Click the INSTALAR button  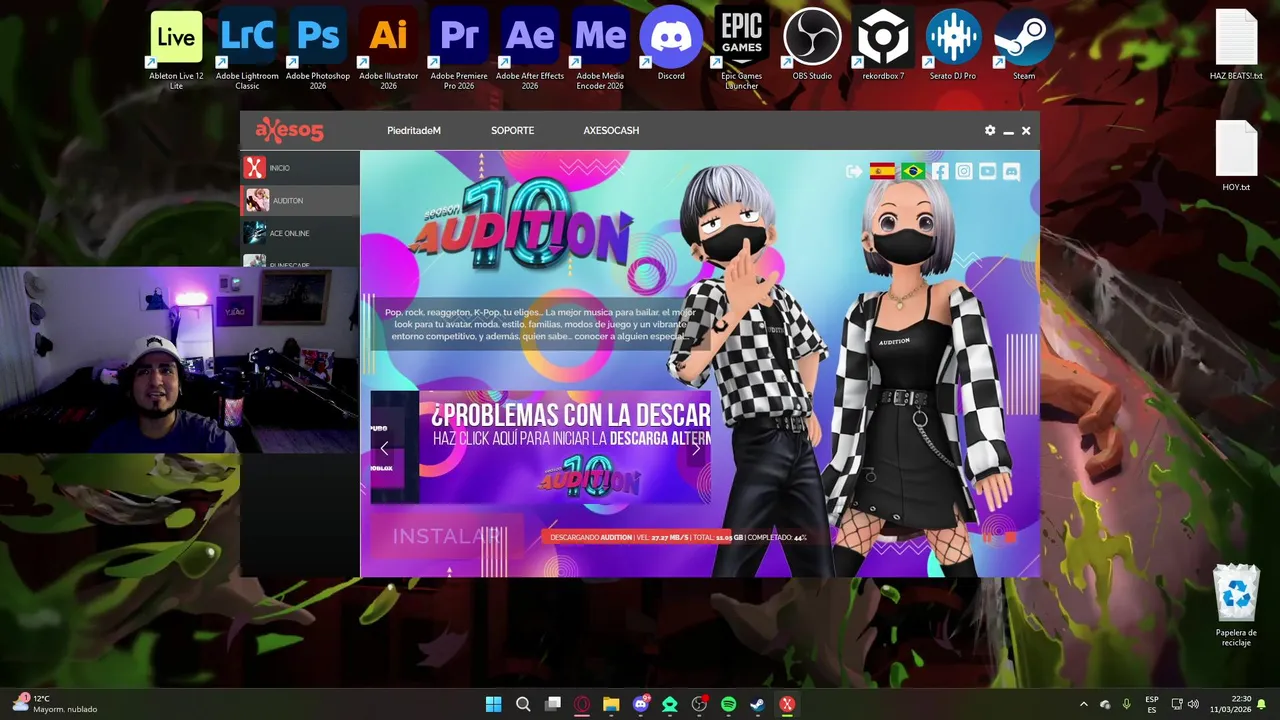tap(447, 537)
